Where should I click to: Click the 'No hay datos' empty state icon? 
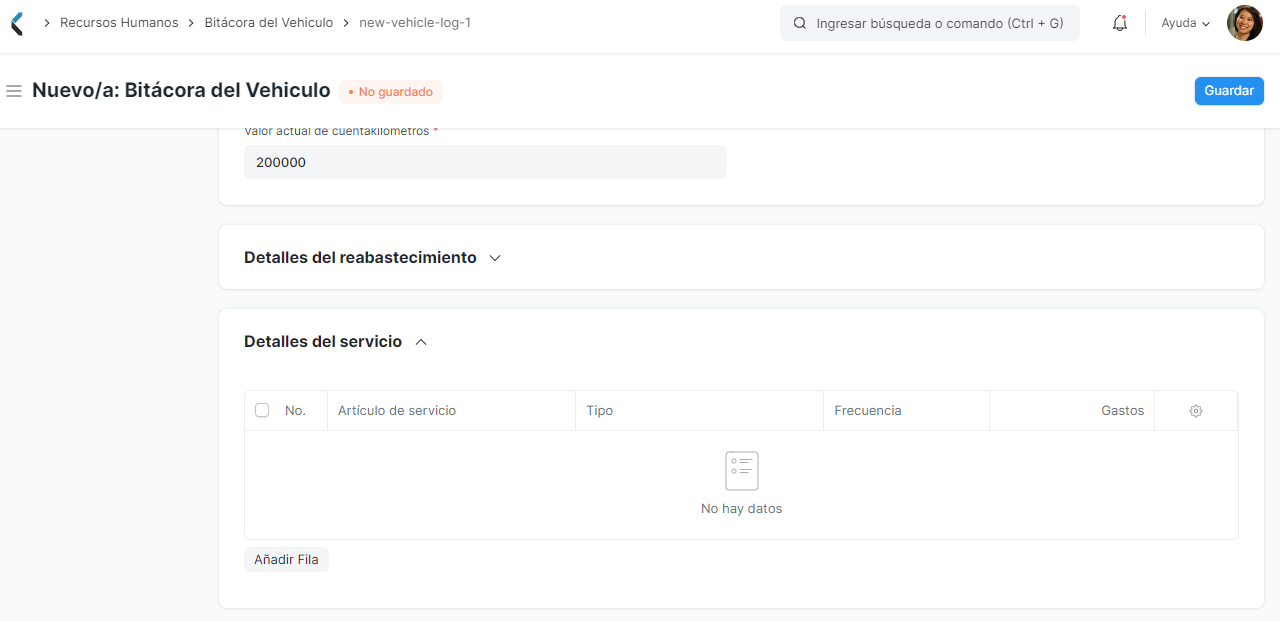coord(741,470)
